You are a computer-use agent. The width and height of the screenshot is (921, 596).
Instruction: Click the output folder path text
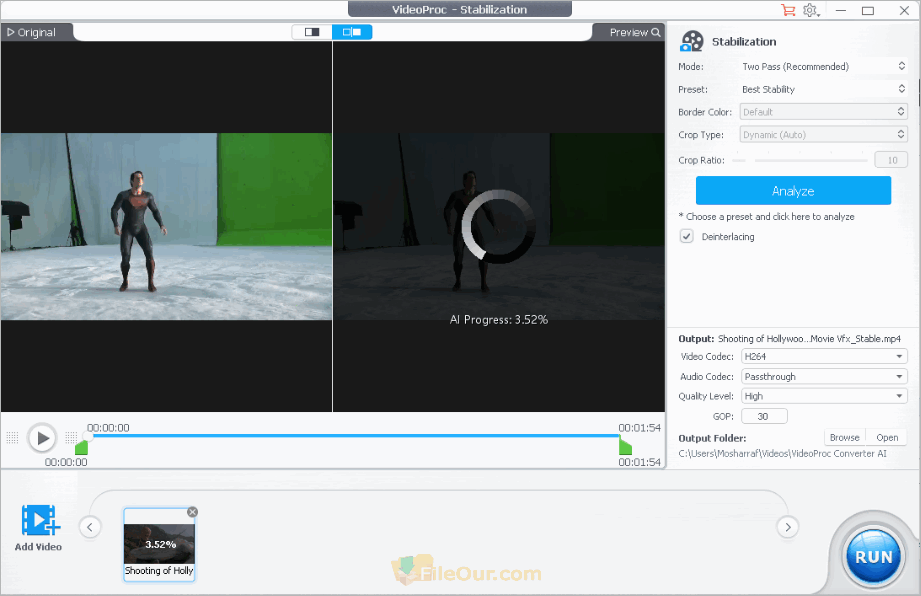tap(782, 453)
